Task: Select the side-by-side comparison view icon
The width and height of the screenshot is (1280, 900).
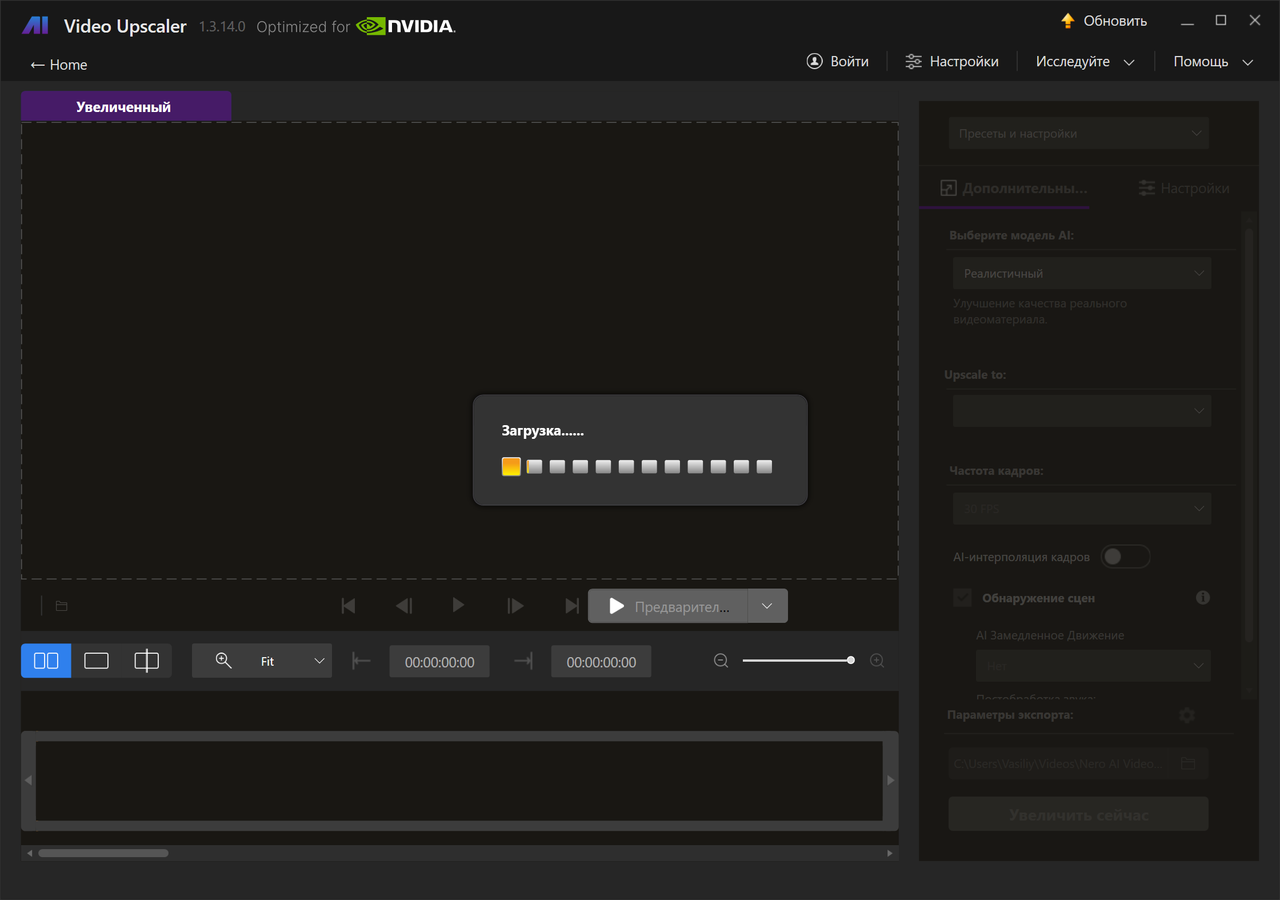Action: [45, 660]
